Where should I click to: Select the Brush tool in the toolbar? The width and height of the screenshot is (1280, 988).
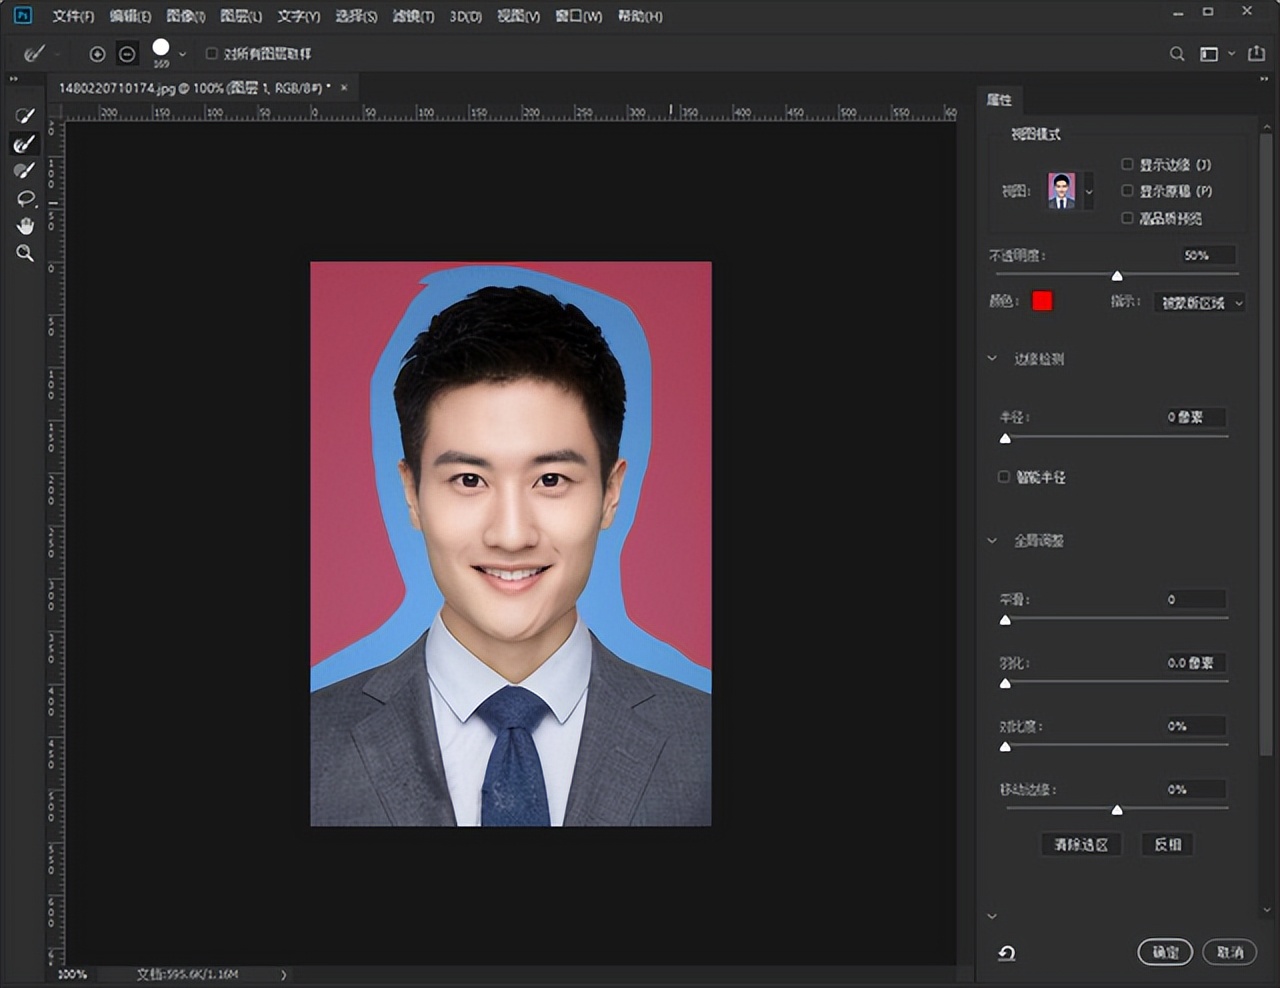[24, 170]
